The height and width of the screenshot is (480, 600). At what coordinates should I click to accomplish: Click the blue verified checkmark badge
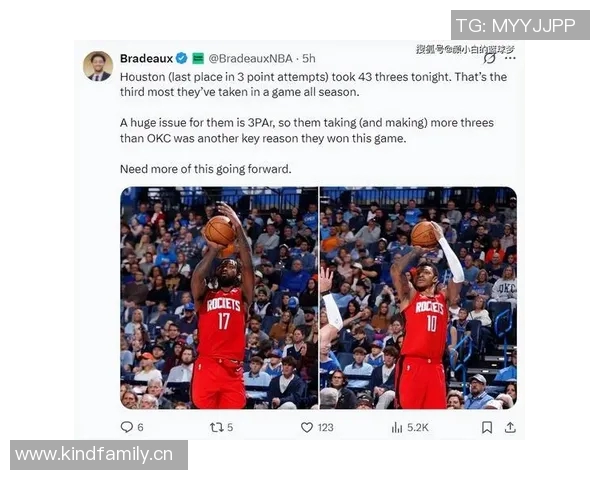tap(181, 58)
